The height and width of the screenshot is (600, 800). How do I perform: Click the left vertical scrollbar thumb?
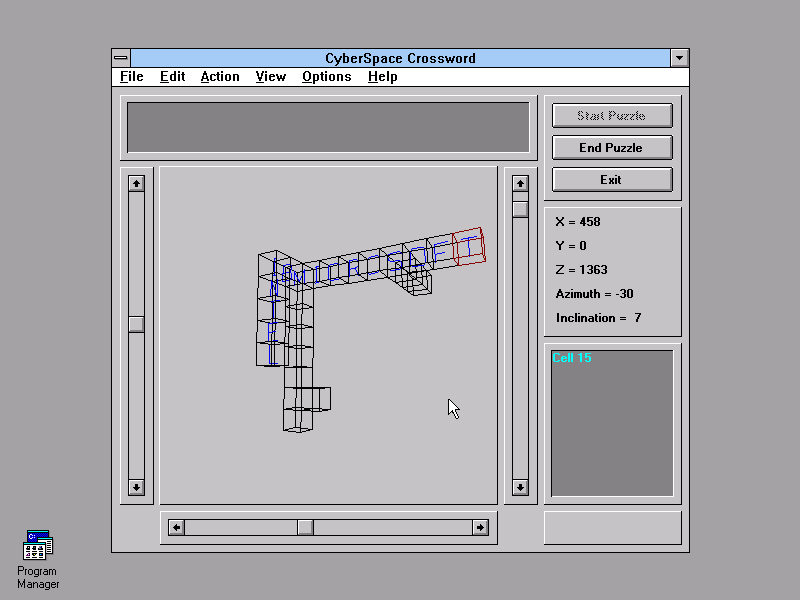[x=137, y=324]
